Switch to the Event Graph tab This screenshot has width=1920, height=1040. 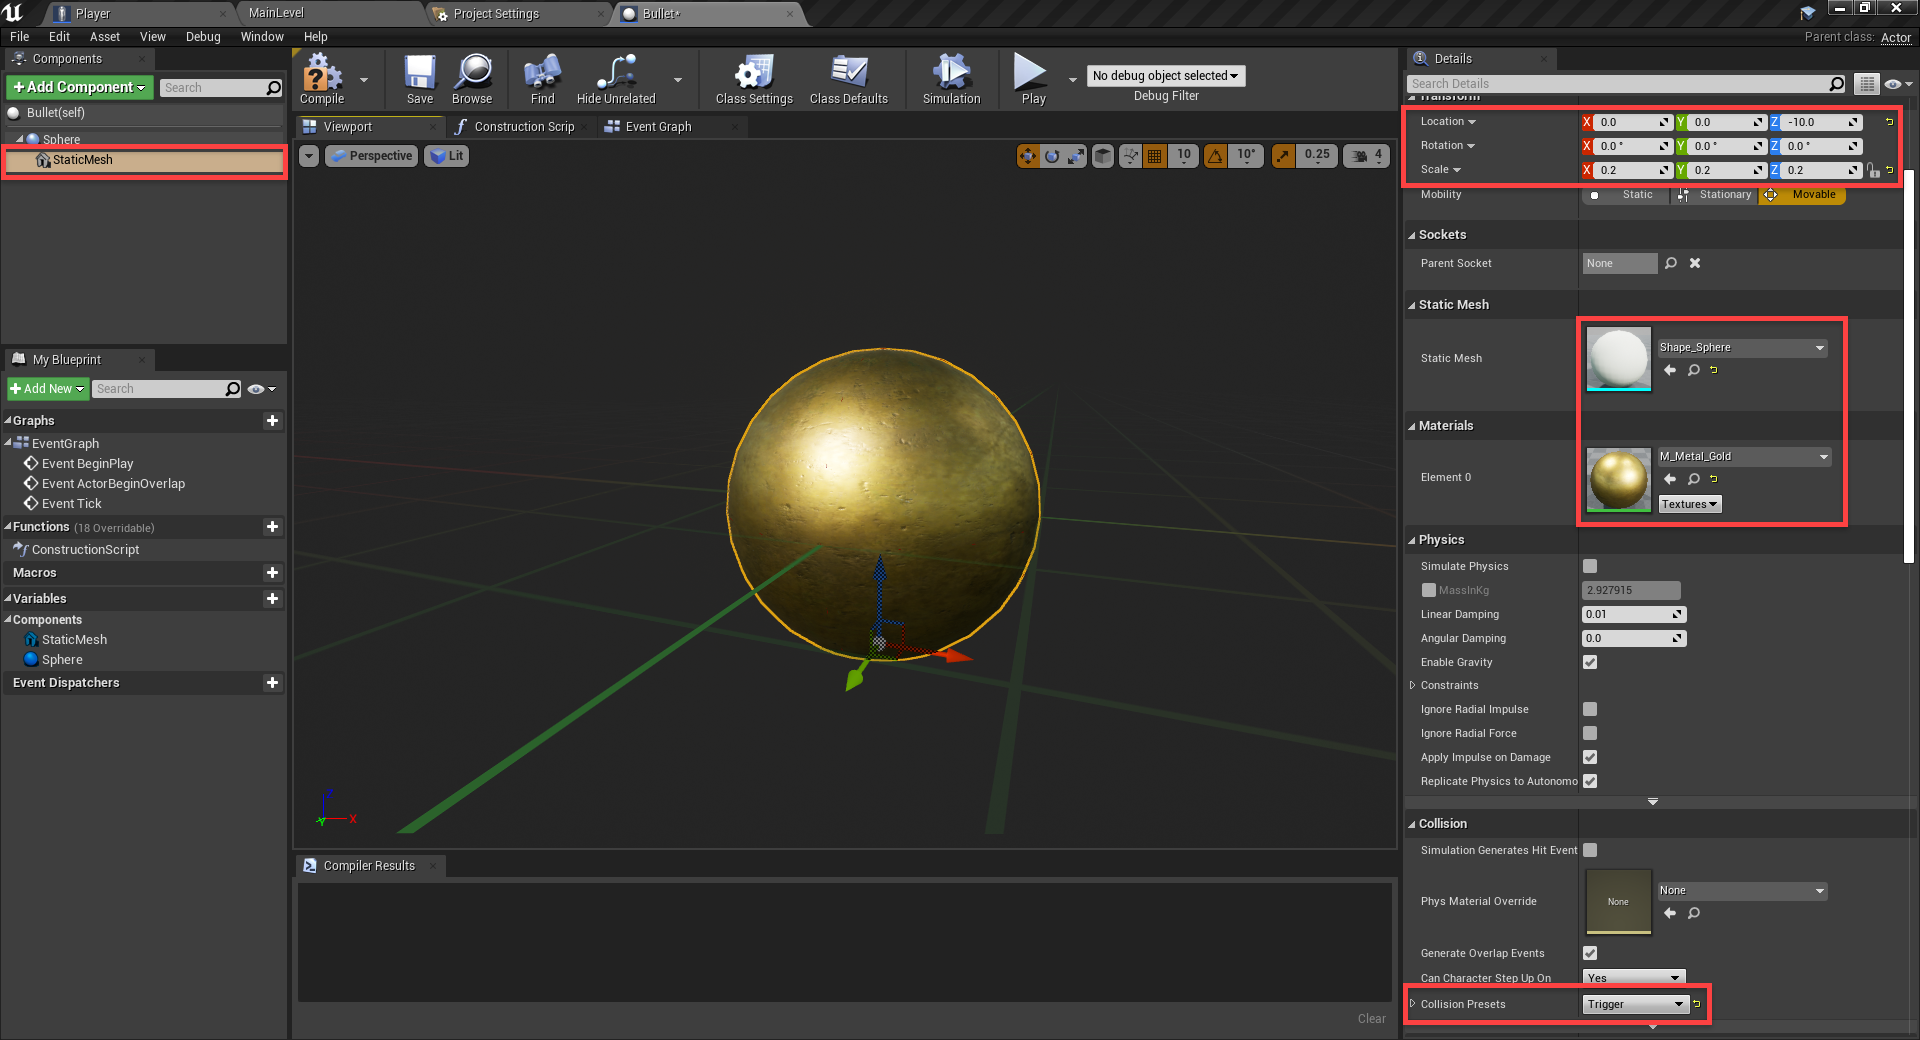click(x=657, y=127)
